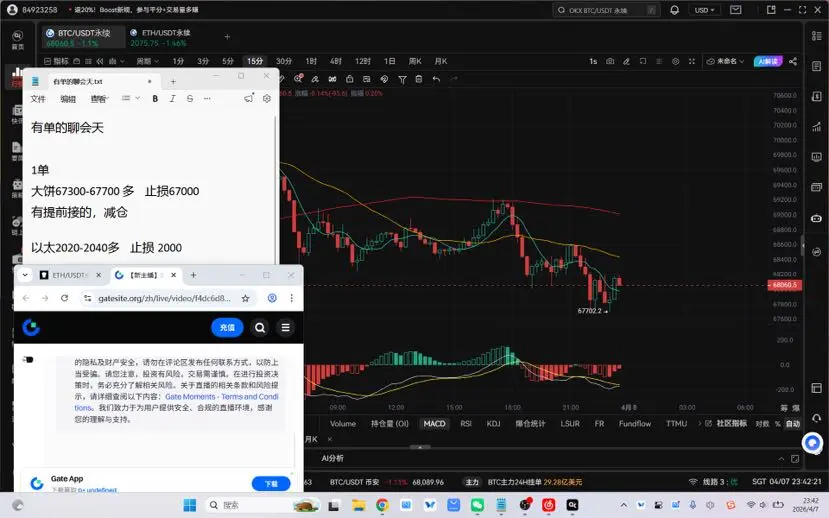Open File Explorer from the Windows taskbar
The width and height of the screenshot is (829, 518).
pyautogui.click(x=358, y=505)
